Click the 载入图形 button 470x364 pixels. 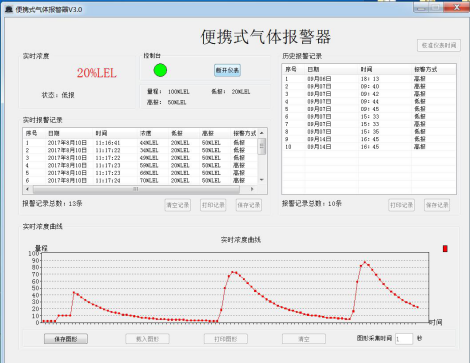[x=147, y=339]
